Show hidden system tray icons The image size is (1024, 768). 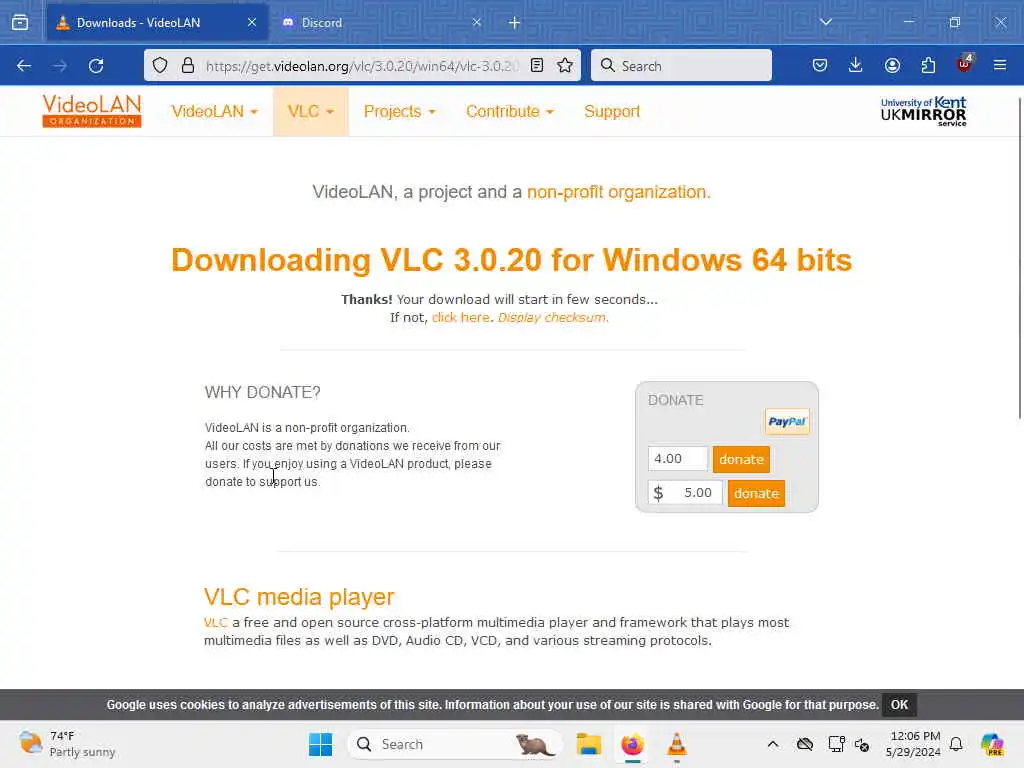pos(773,744)
